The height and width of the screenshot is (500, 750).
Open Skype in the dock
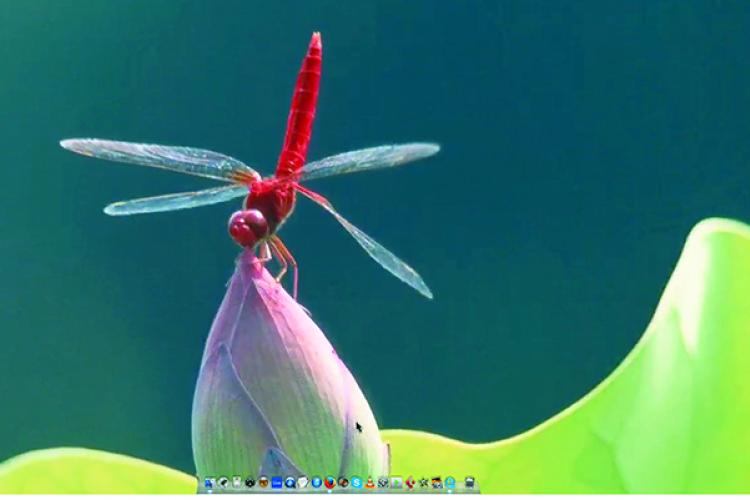click(x=356, y=482)
